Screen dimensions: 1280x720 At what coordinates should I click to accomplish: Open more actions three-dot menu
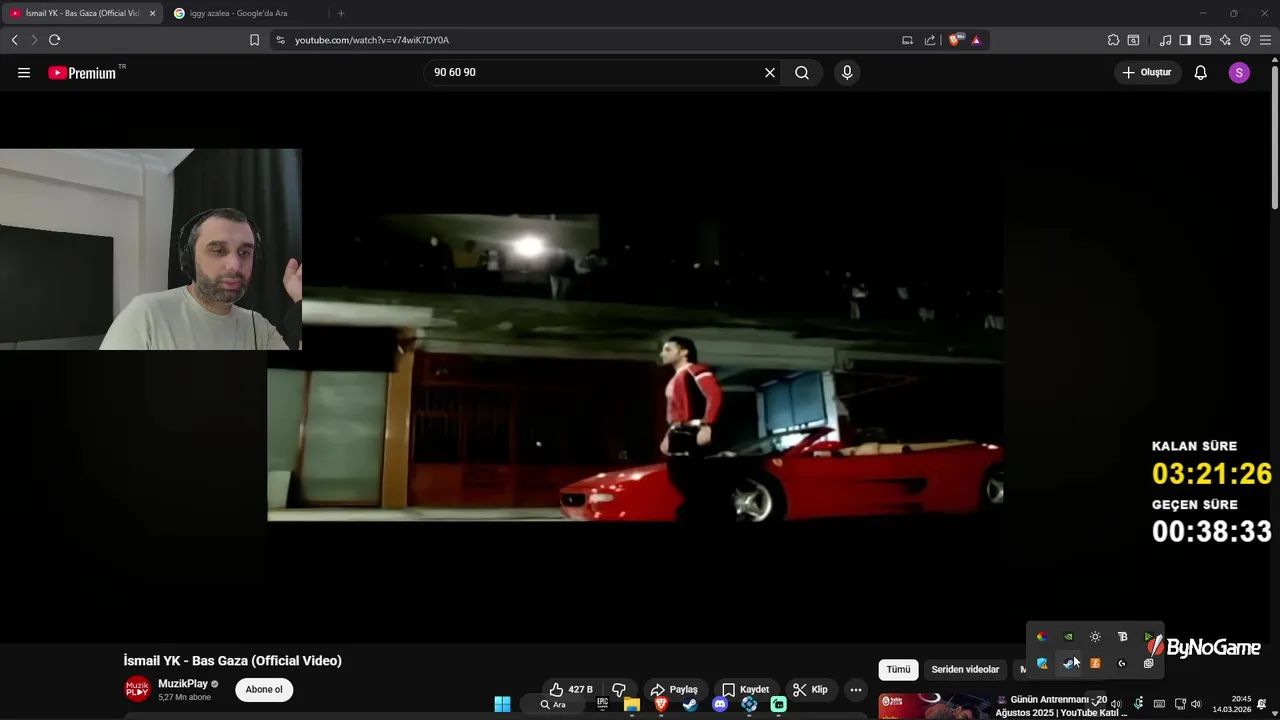click(x=856, y=690)
